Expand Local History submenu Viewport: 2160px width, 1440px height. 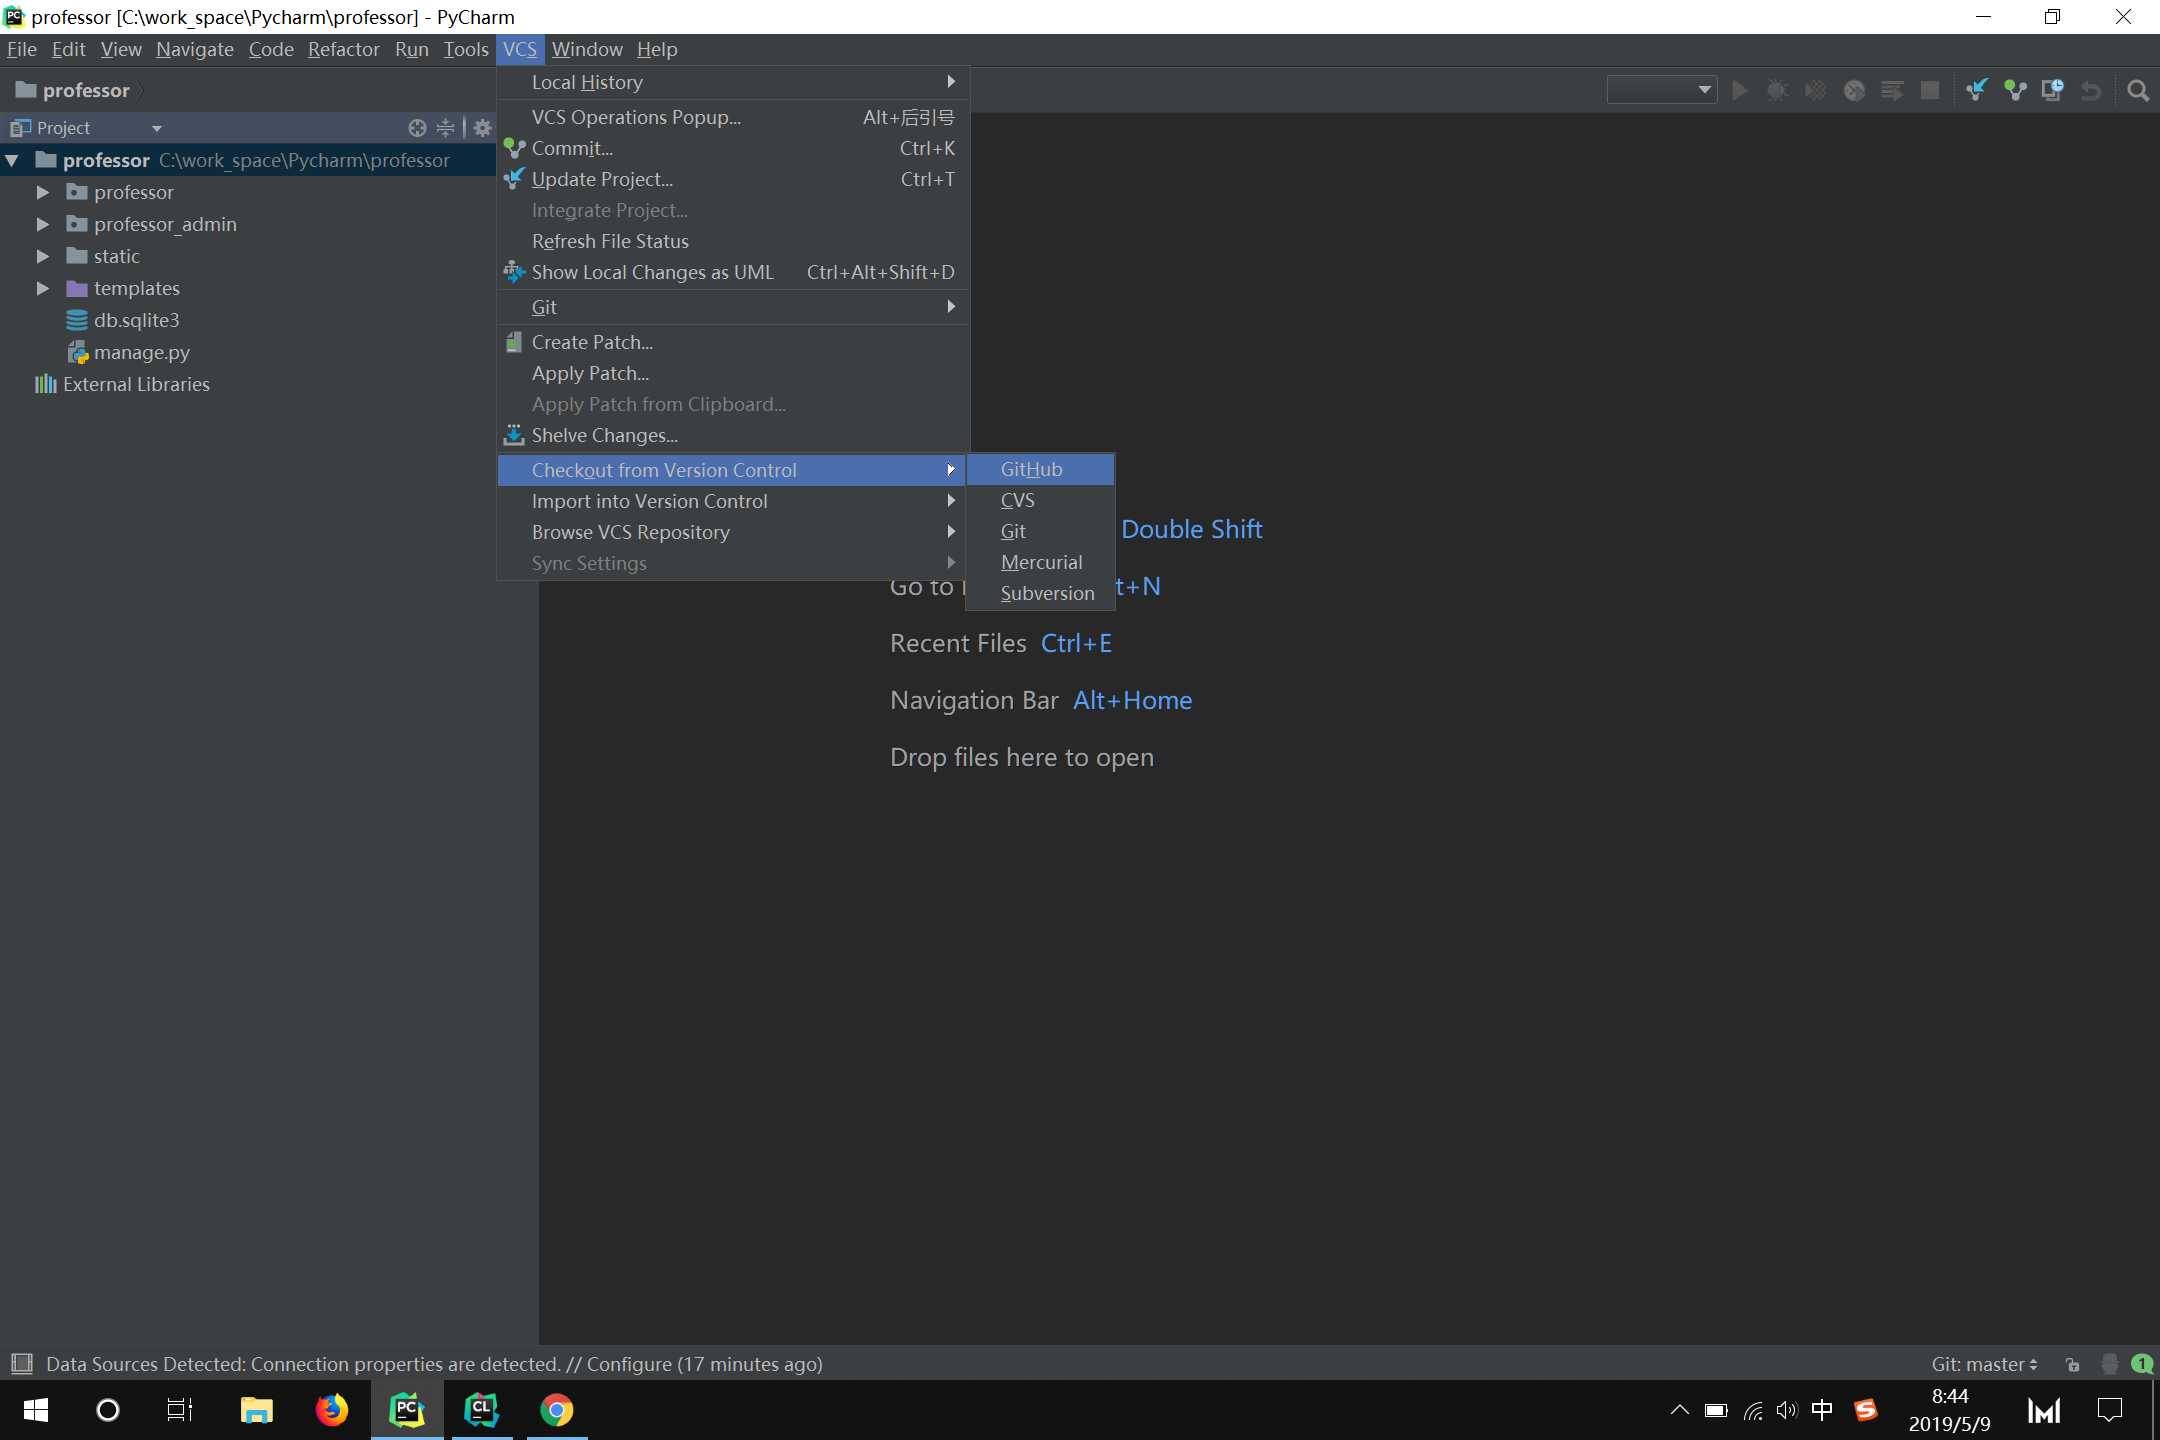pyautogui.click(x=733, y=82)
